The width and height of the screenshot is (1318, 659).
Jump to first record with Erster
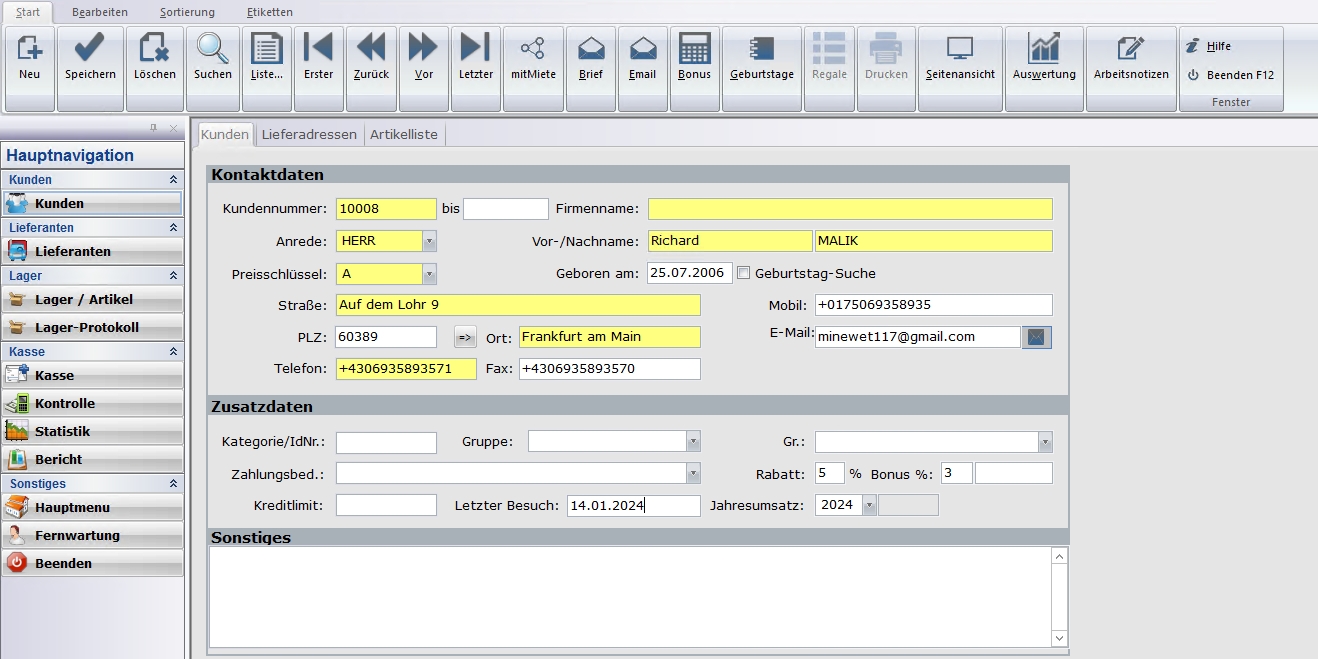pyautogui.click(x=318, y=49)
